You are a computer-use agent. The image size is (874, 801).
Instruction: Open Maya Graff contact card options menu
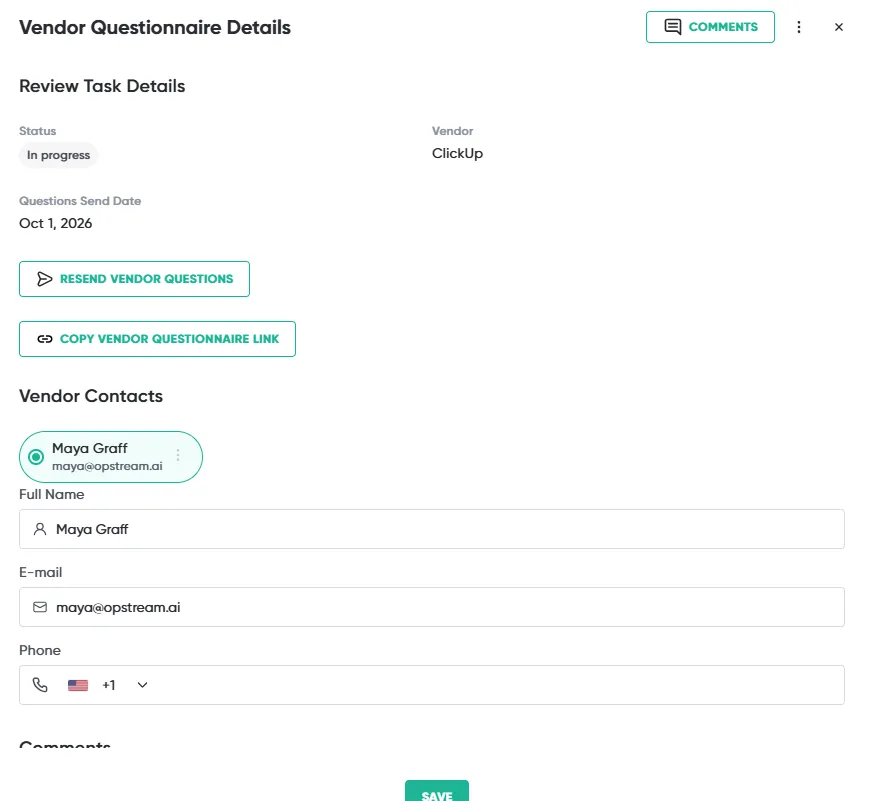pos(178,455)
